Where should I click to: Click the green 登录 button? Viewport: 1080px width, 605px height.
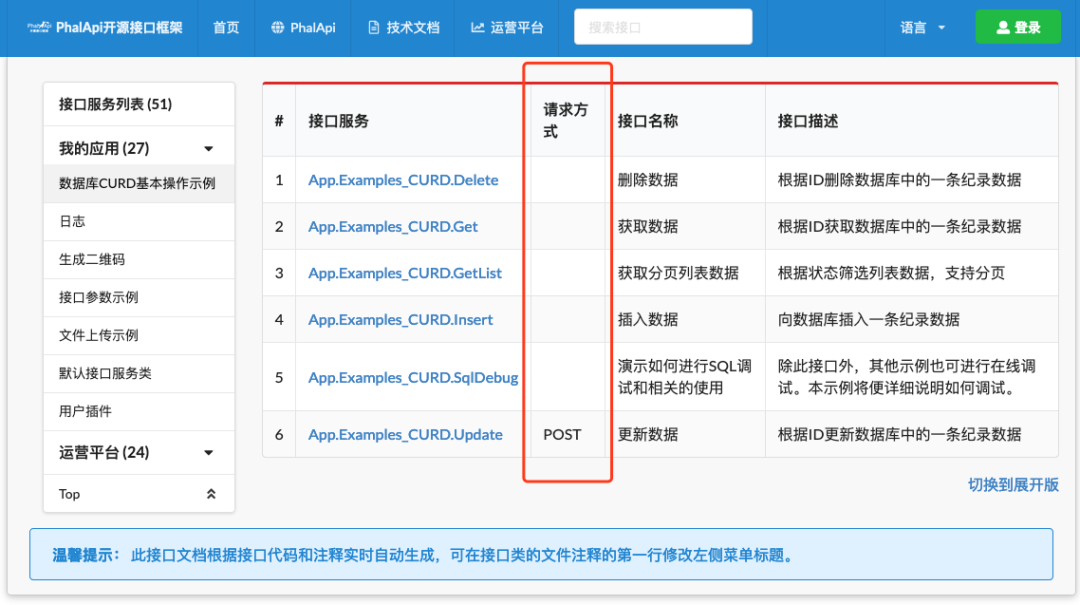pos(1018,28)
